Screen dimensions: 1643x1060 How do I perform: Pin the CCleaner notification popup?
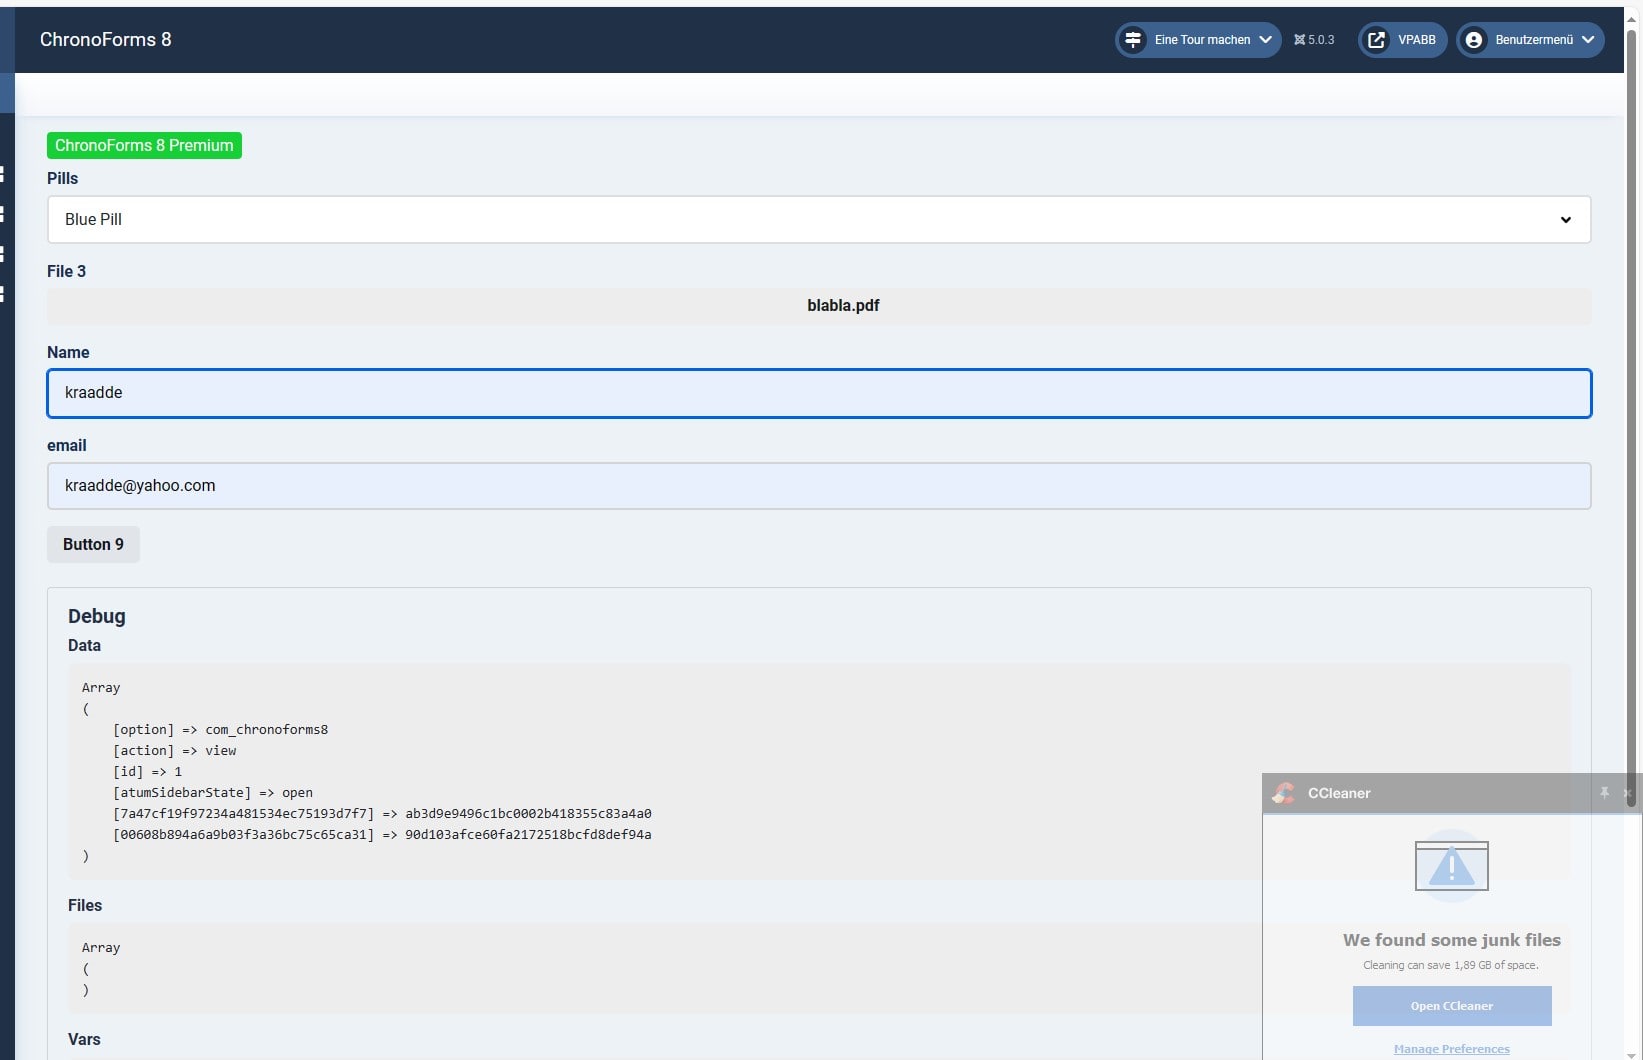point(1604,793)
